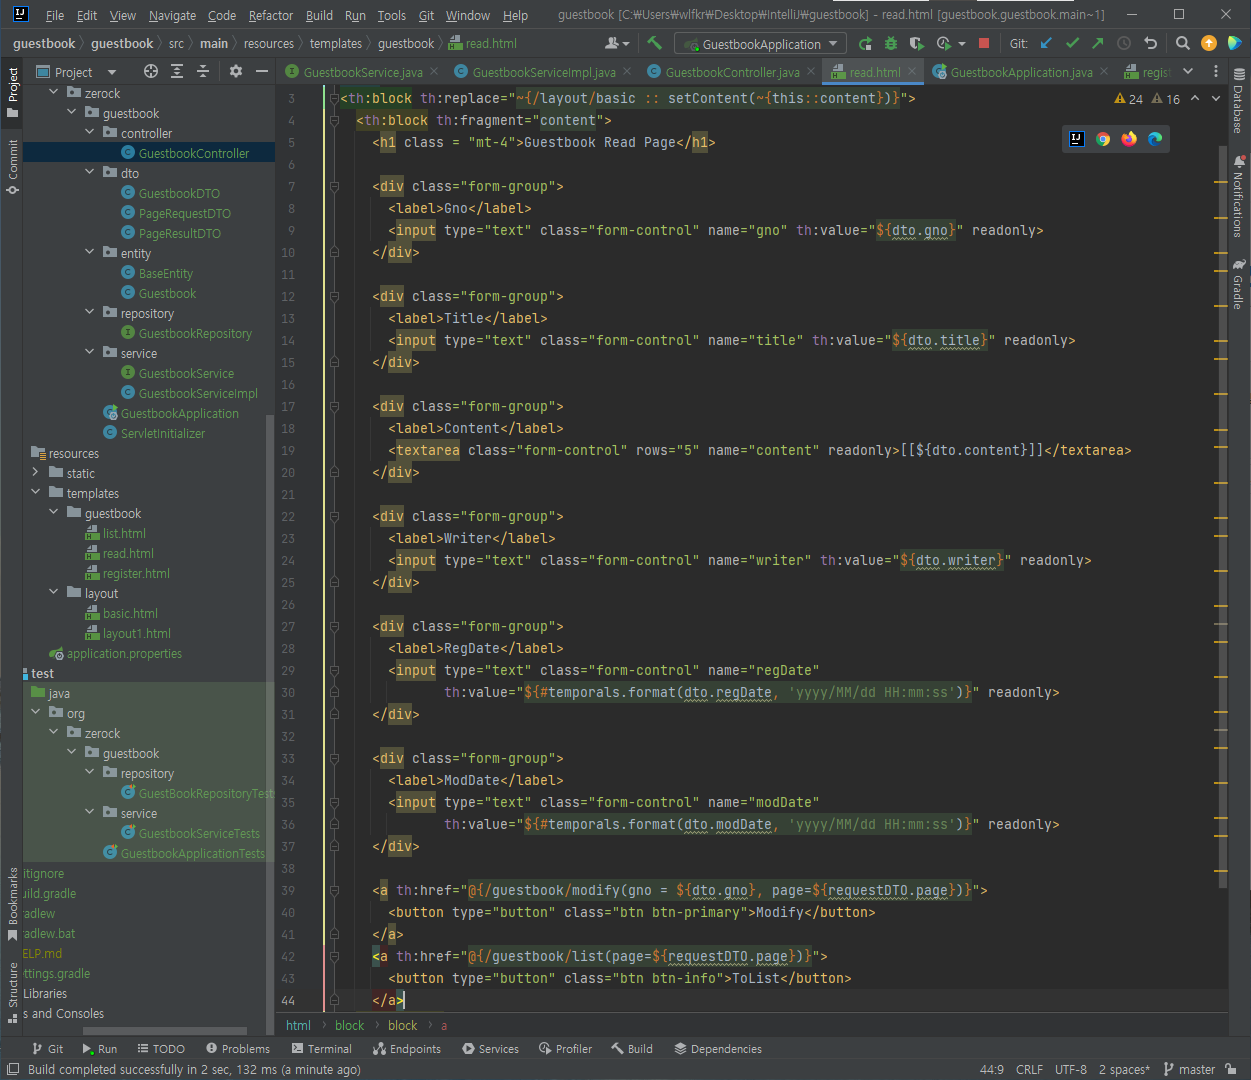Viewport: 1251px width, 1080px height.
Task: Click Git Commit checkmark icon
Action: point(1072,43)
